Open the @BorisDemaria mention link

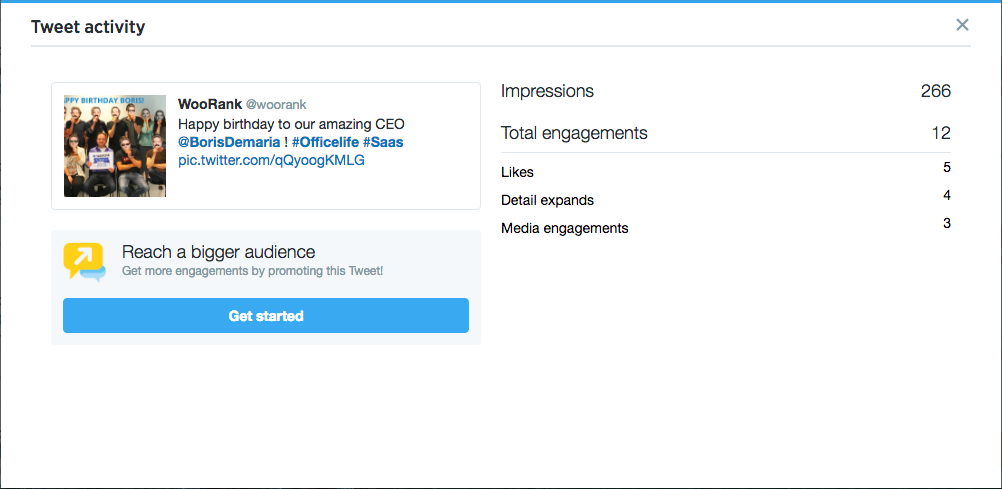(x=229, y=142)
